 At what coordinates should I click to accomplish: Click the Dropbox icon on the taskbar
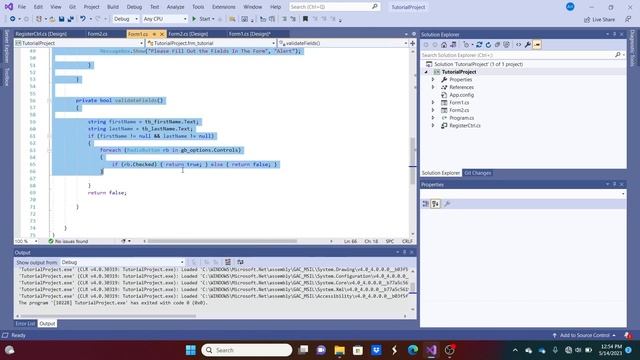[x=376, y=350]
